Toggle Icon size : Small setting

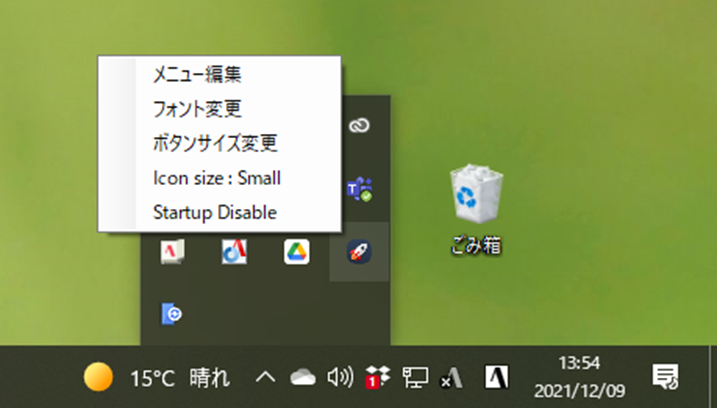pyautogui.click(x=217, y=178)
